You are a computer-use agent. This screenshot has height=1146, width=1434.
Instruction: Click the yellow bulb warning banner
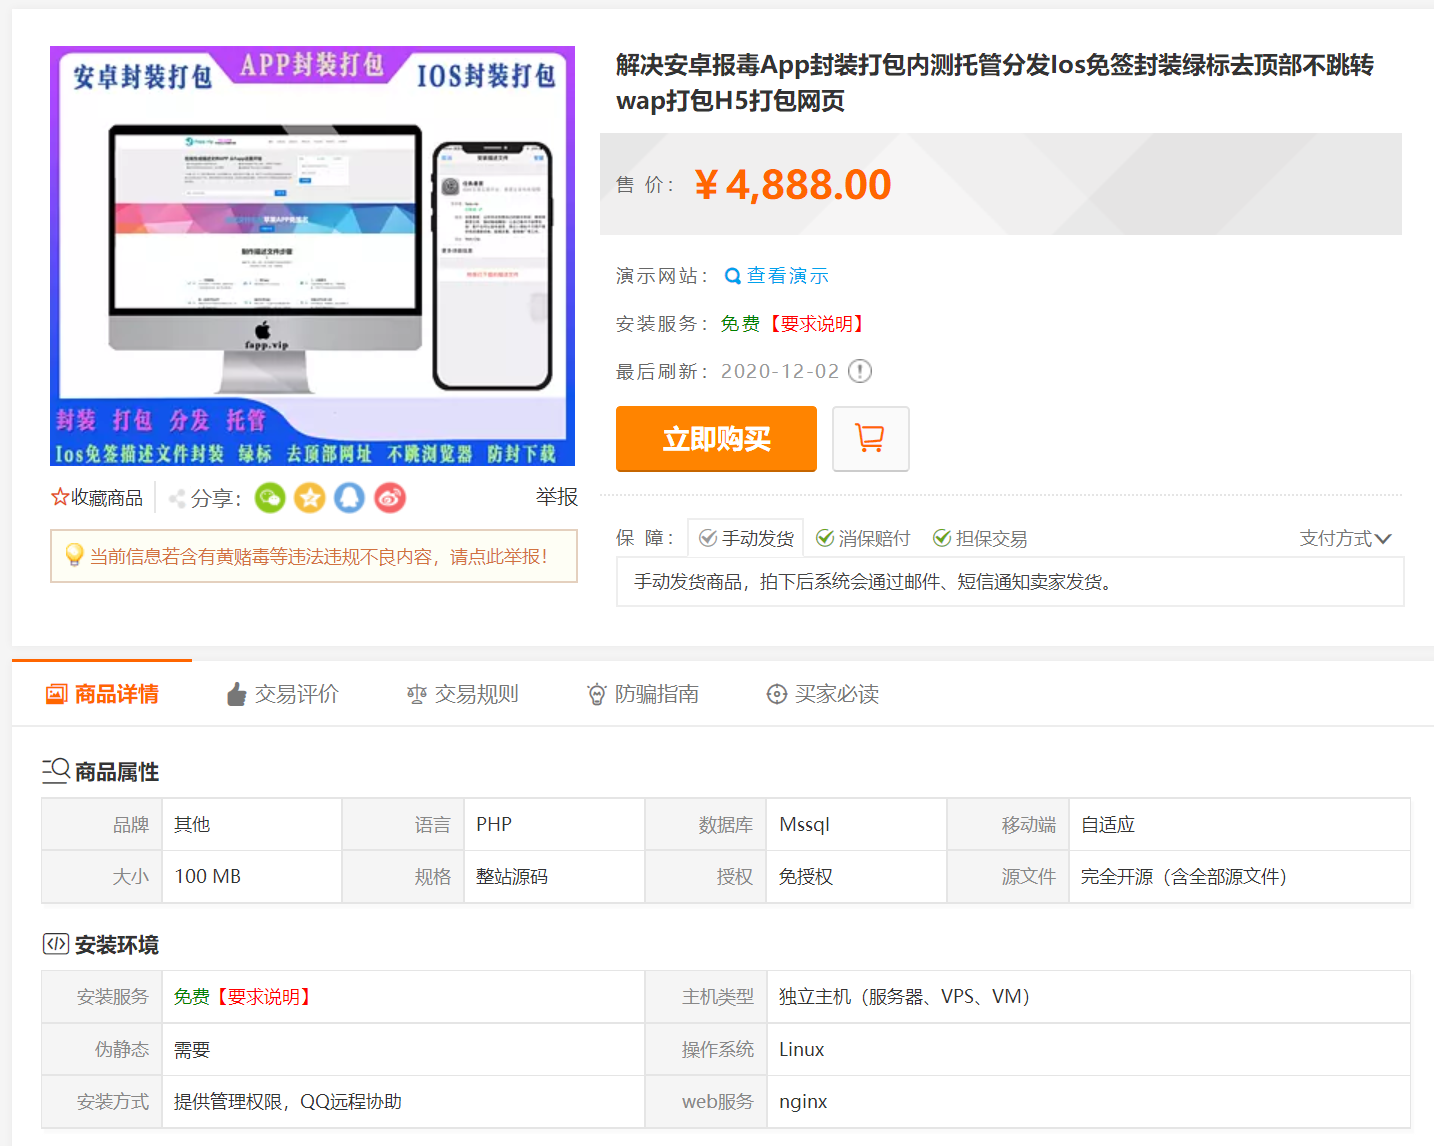click(x=313, y=556)
